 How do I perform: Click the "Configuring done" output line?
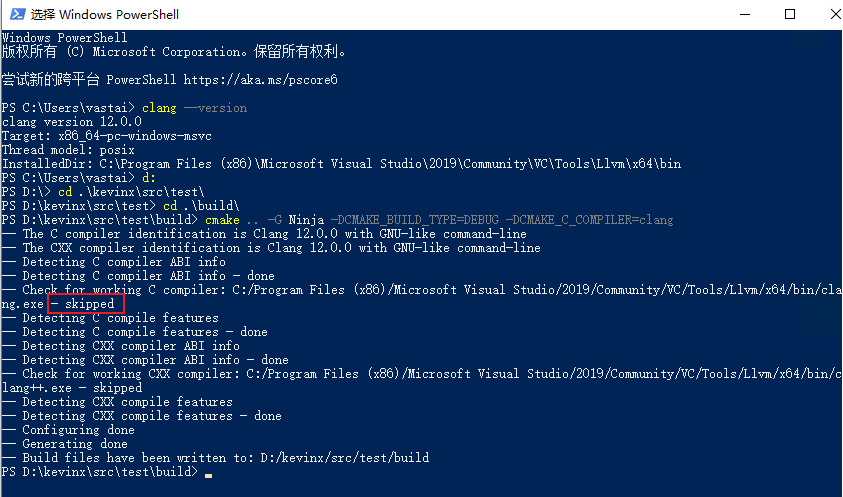tap(78, 429)
